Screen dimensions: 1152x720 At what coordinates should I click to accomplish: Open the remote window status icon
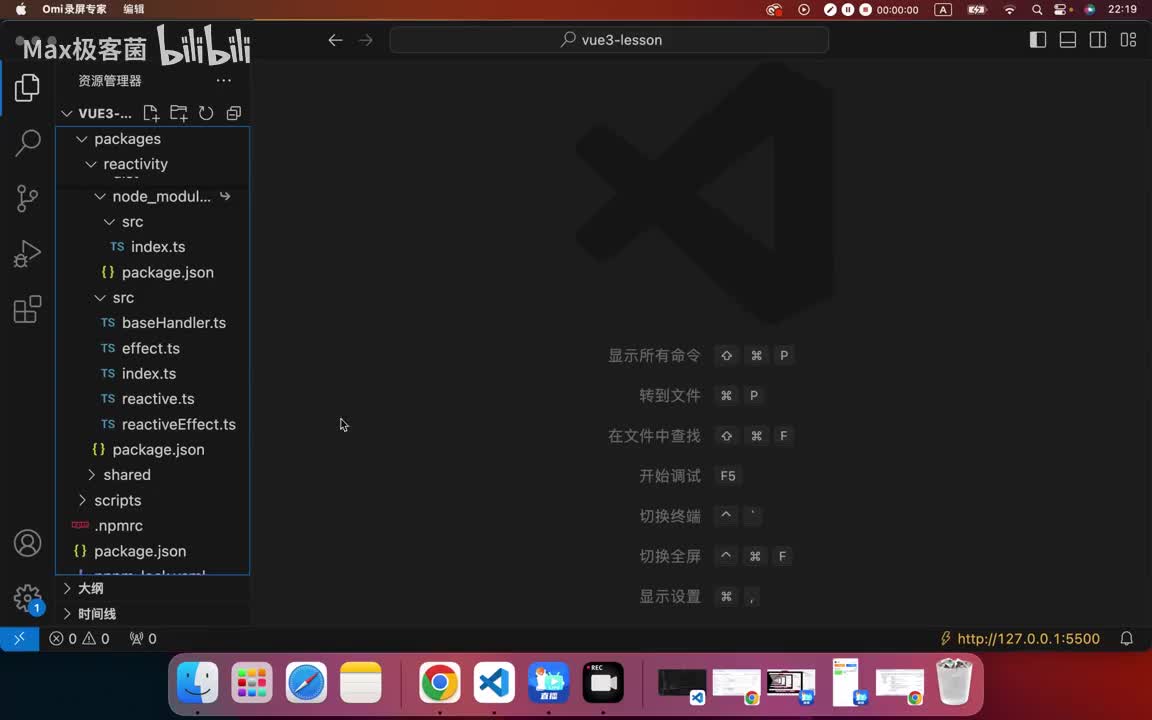click(x=20, y=638)
